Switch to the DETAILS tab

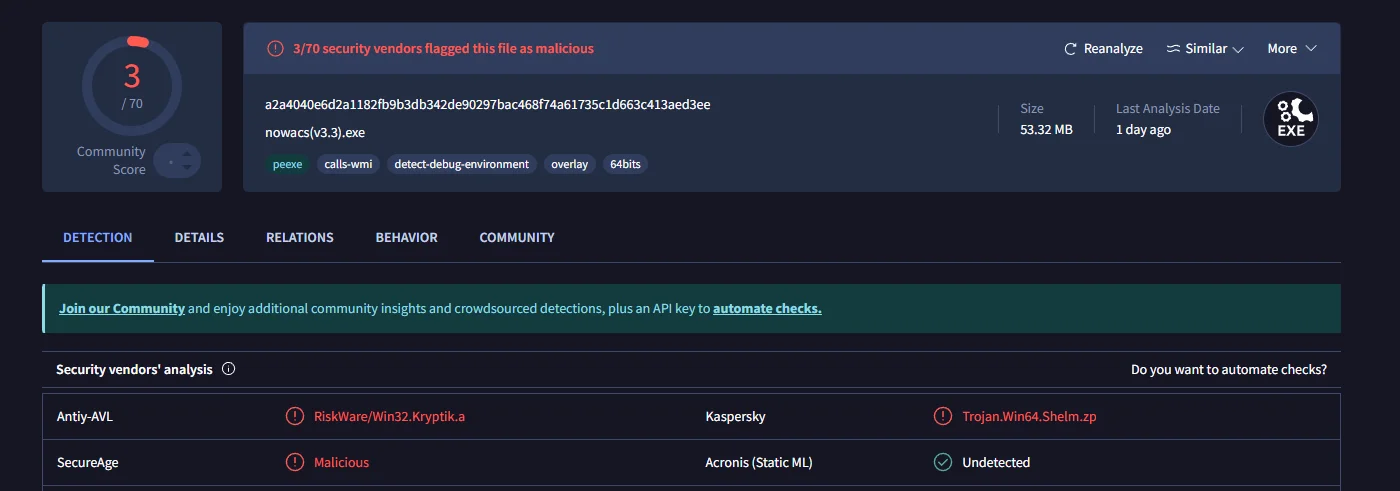pyautogui.click(x=199, y=238)
